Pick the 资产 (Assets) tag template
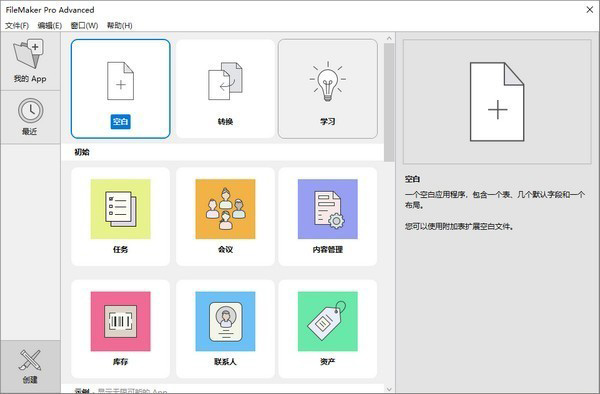The height and width of the screenshot is (394, 600). [328, 329]
